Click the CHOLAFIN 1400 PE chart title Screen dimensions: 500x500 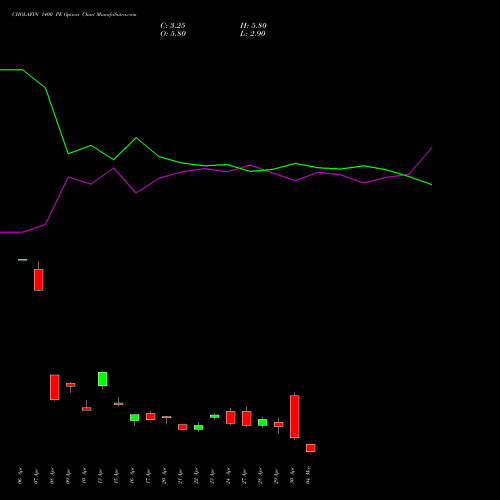[x=74, y=15]
